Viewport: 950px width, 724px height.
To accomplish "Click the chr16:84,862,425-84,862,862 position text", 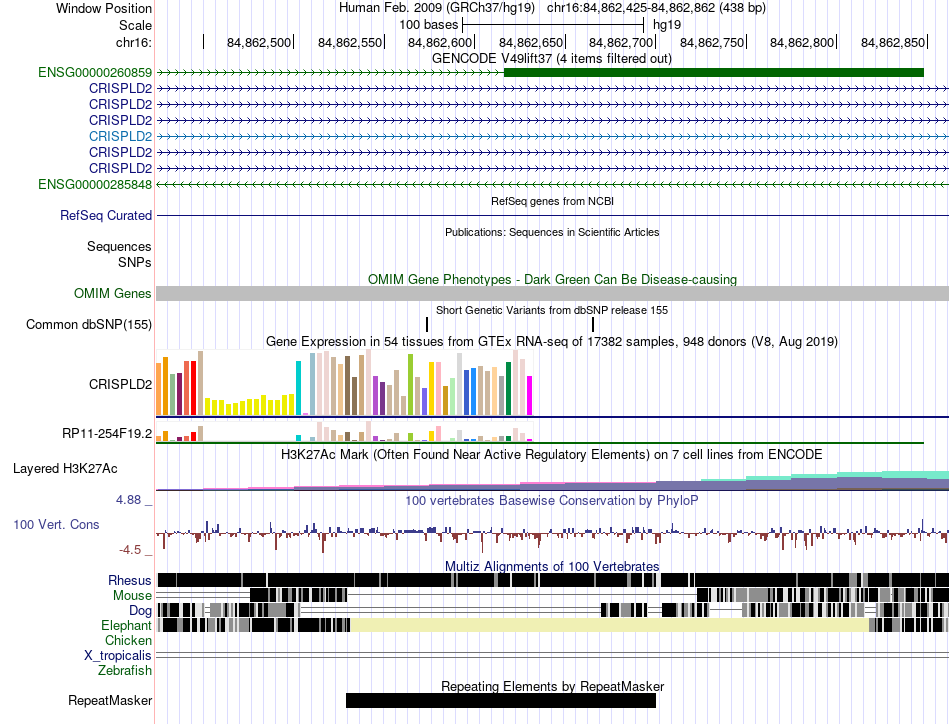I will coord(656,8).
